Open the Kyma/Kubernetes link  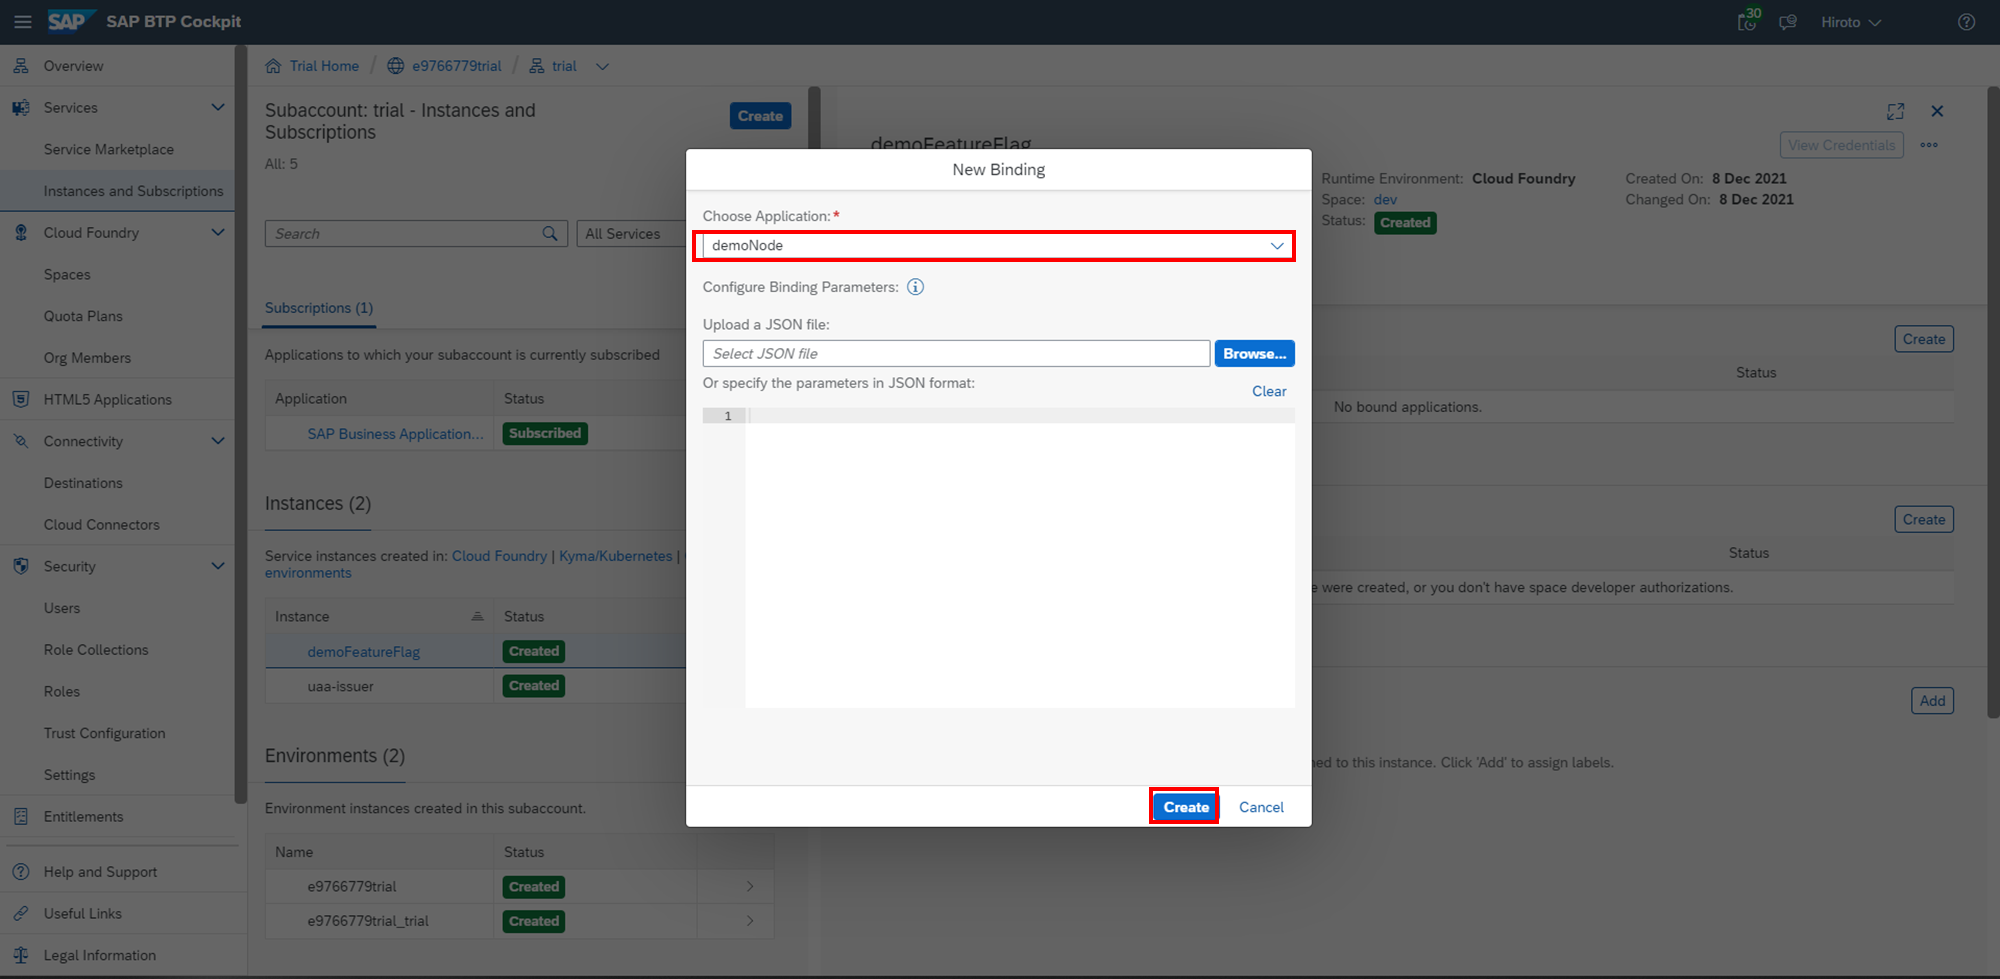point(615,556)
